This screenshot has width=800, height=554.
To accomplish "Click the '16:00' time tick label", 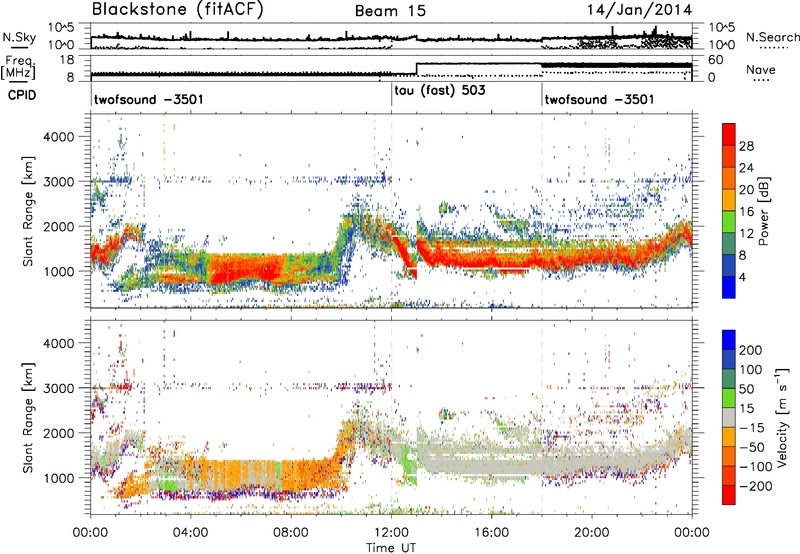I will click(x=491, y=533).
